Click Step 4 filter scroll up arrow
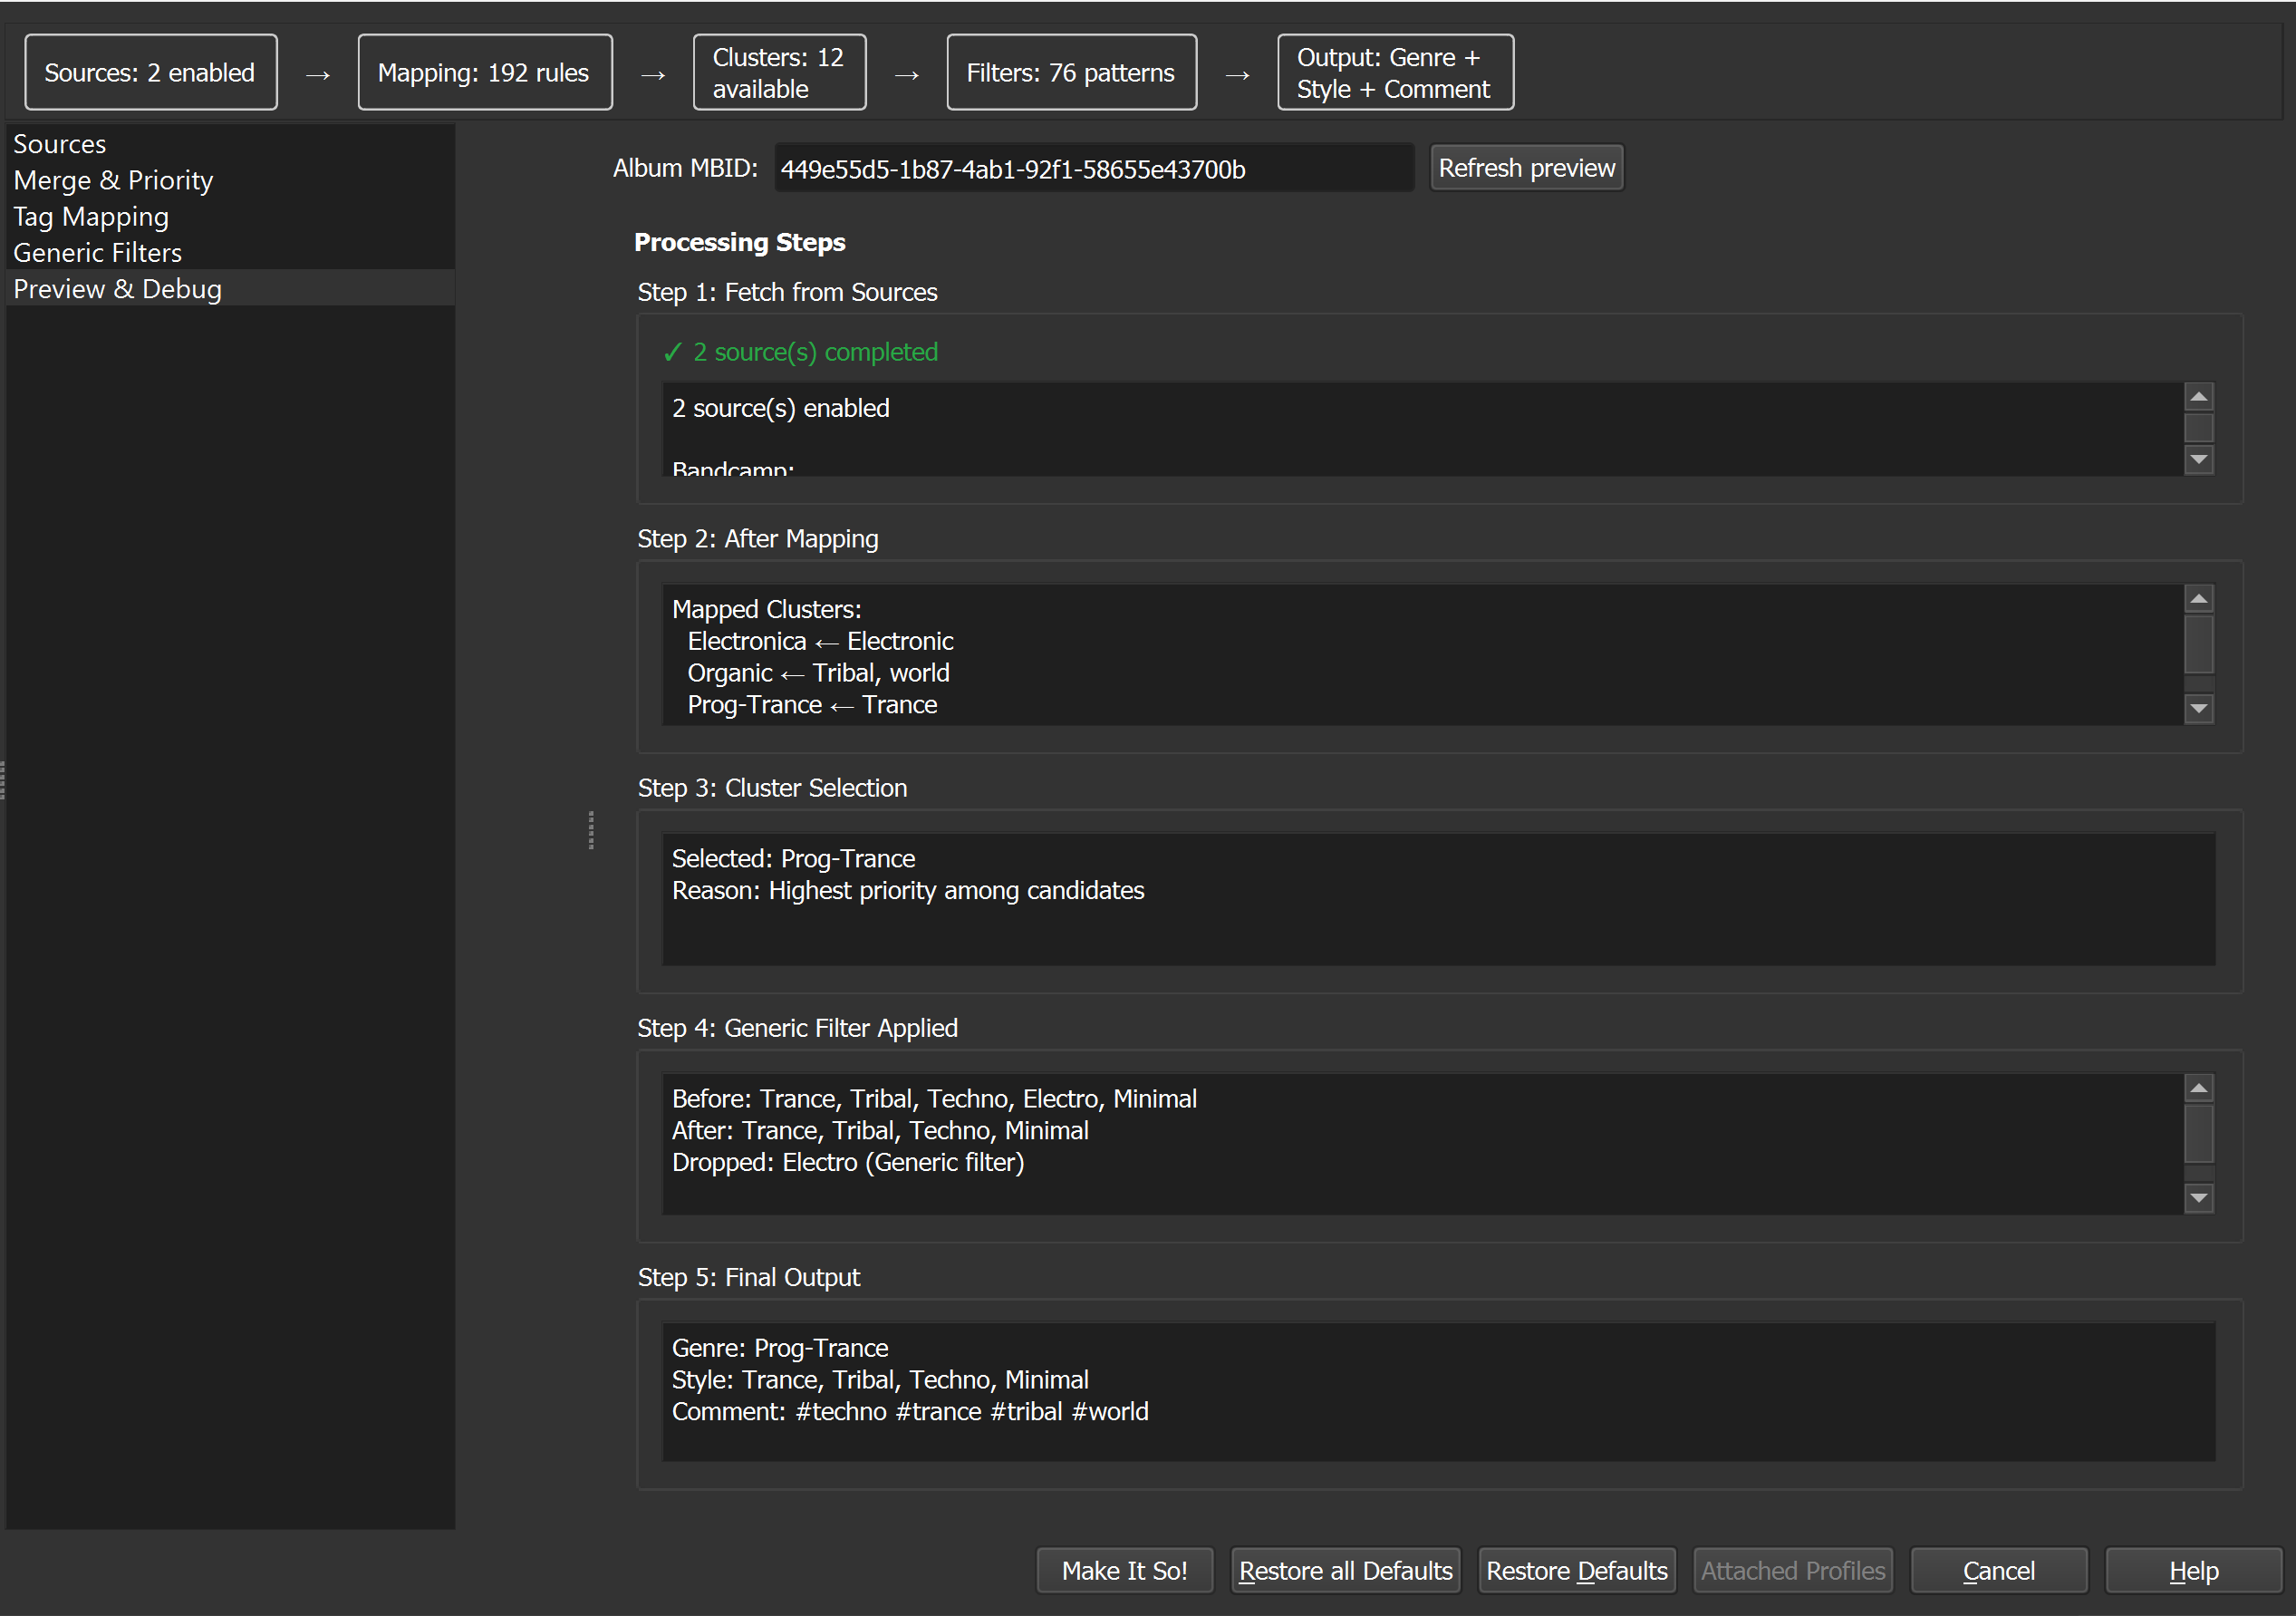 2197,1088
